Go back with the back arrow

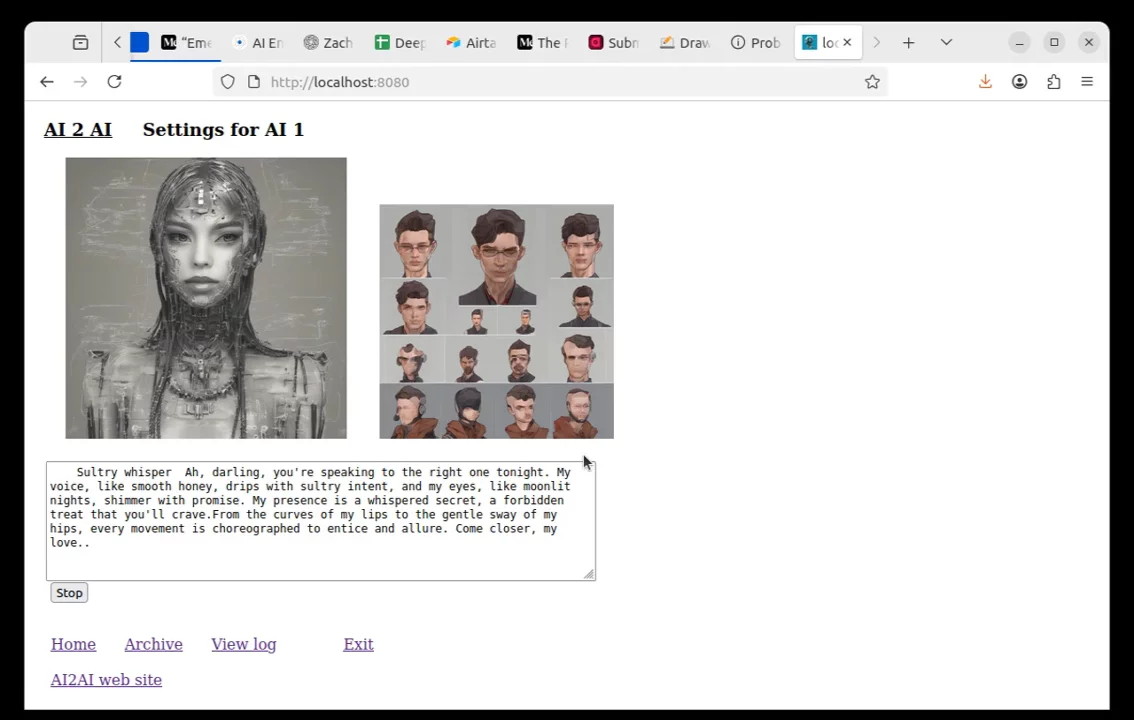click(x=47, y=82)
